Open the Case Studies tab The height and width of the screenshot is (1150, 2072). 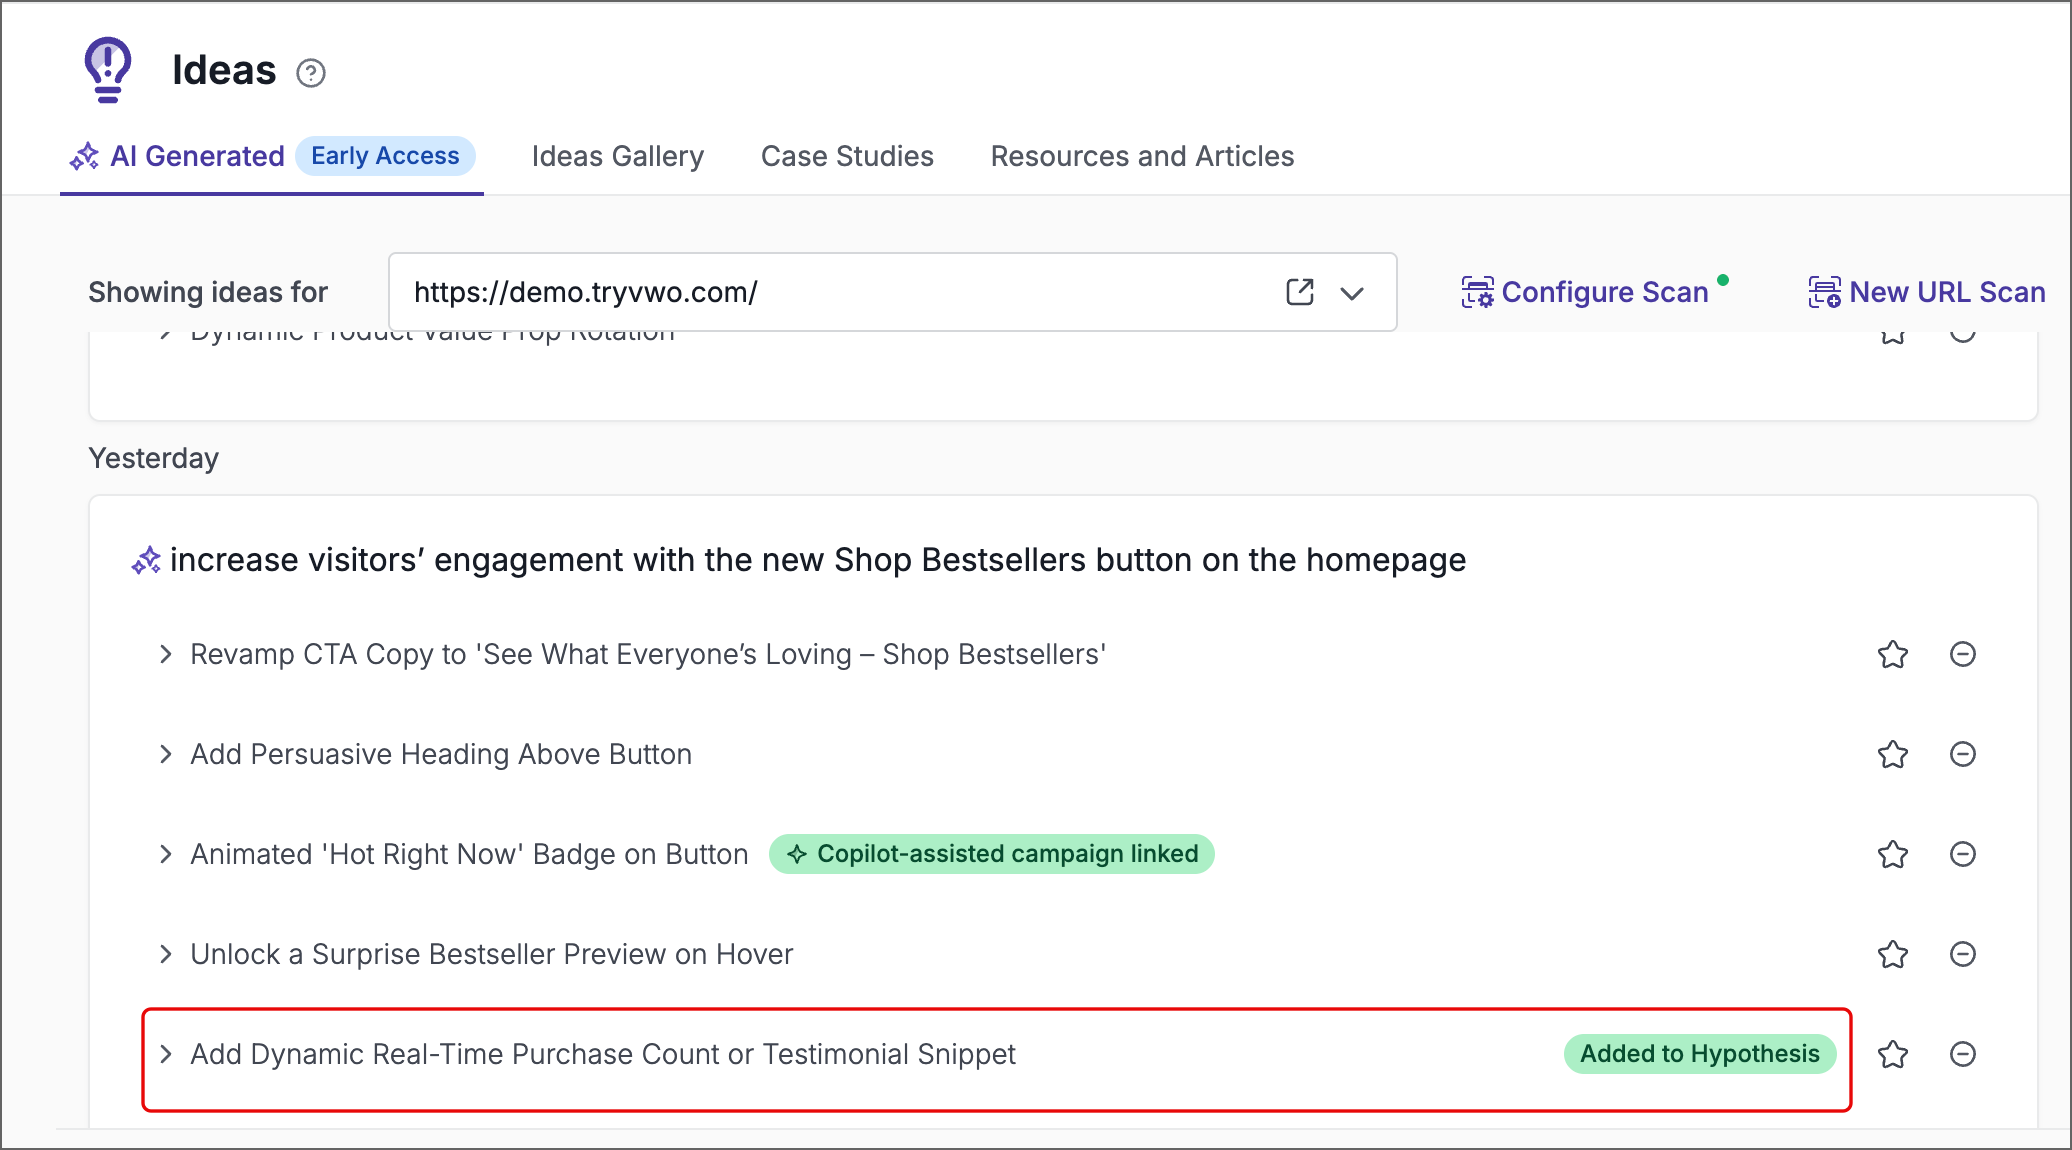click(x=847, y=156)
